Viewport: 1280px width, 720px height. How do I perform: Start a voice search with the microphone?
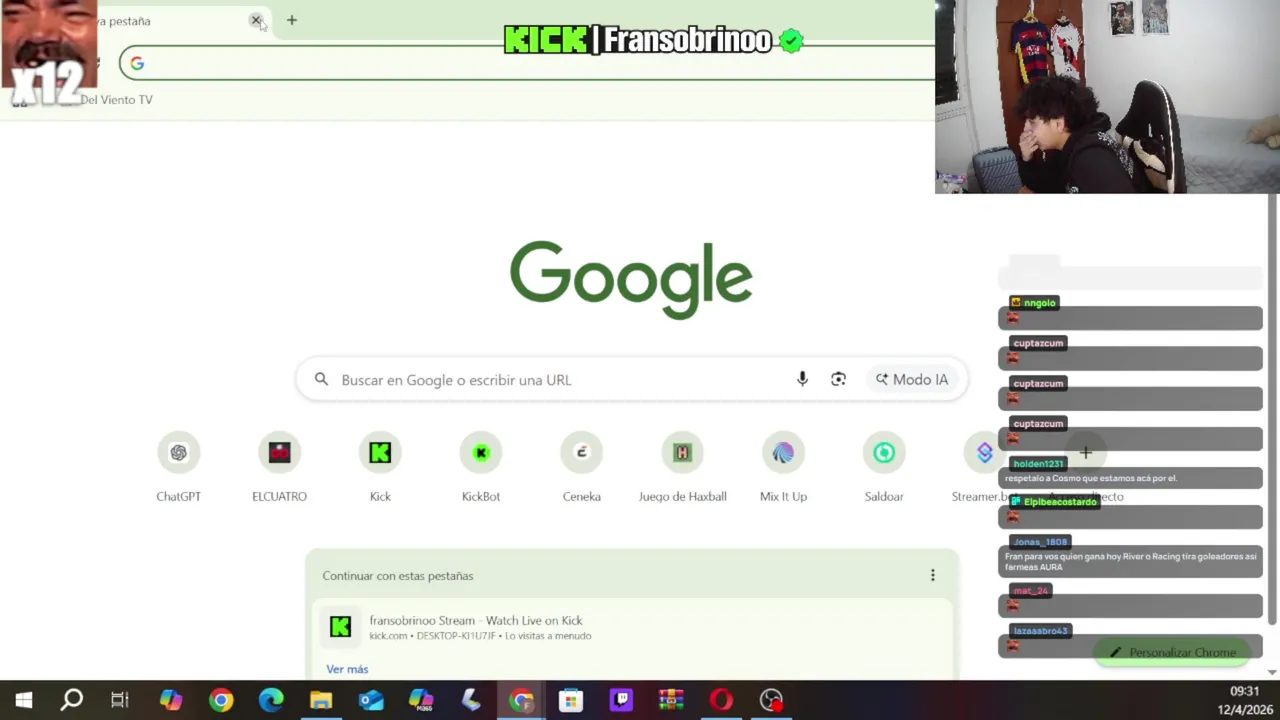pos(802,379)
